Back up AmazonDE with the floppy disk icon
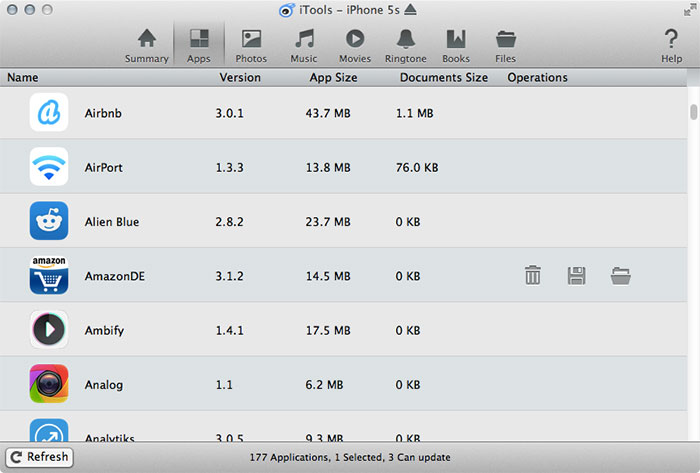 (576, 275)
